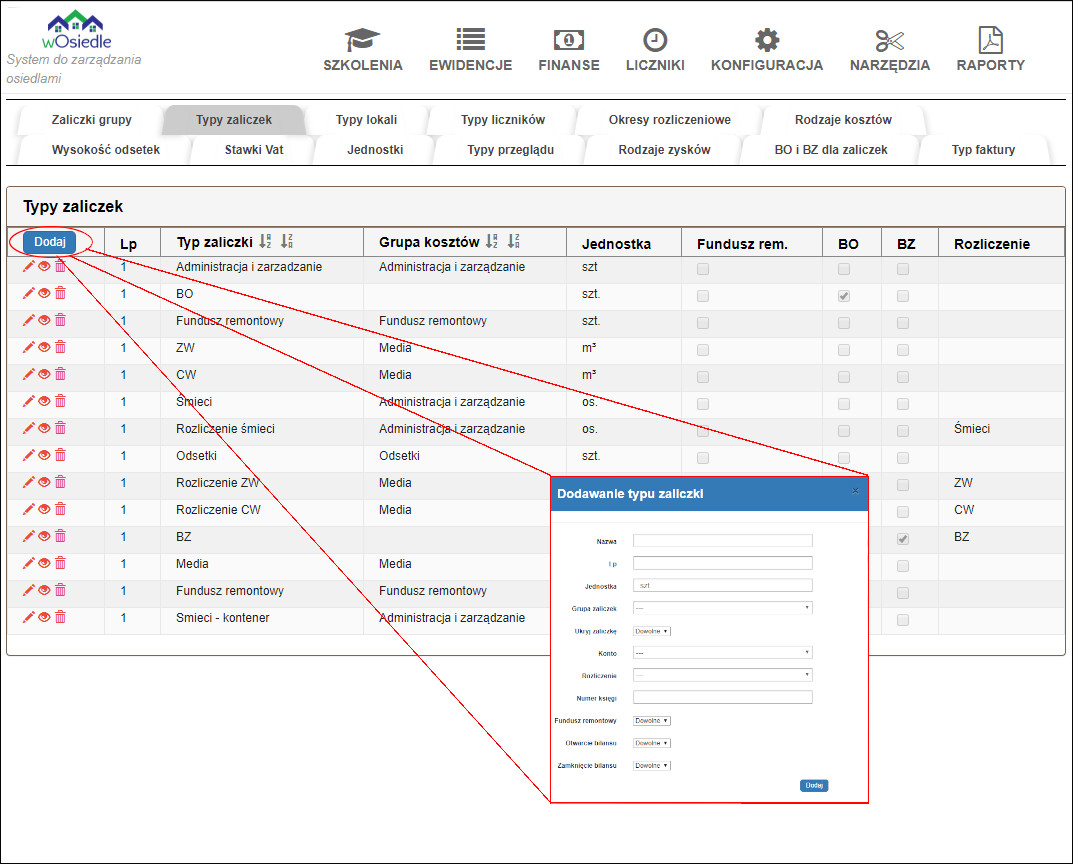Open the LICZNIKI clock icon
The image size is (1073, 864).
pyautogui.click(x=655, y=40)
